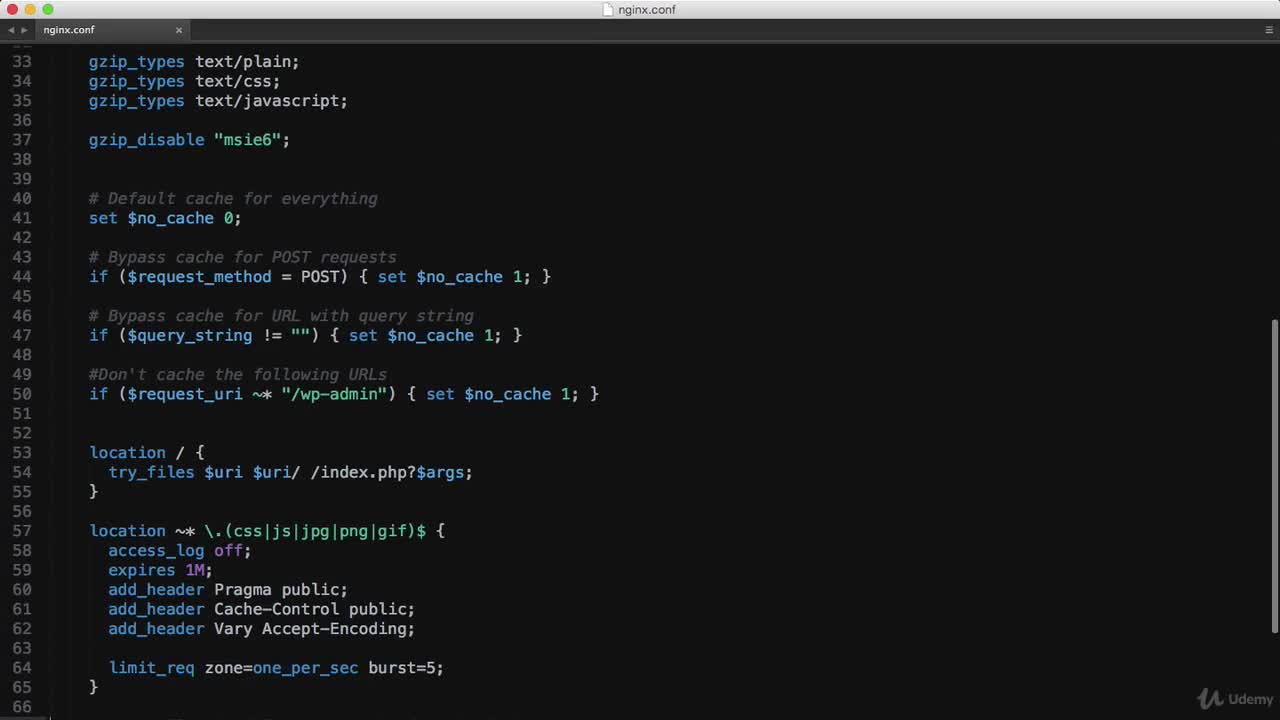The image size is (1280, 720).
Task: Click the nginx.conf file icon in title bar
Action: click(608, 10)
